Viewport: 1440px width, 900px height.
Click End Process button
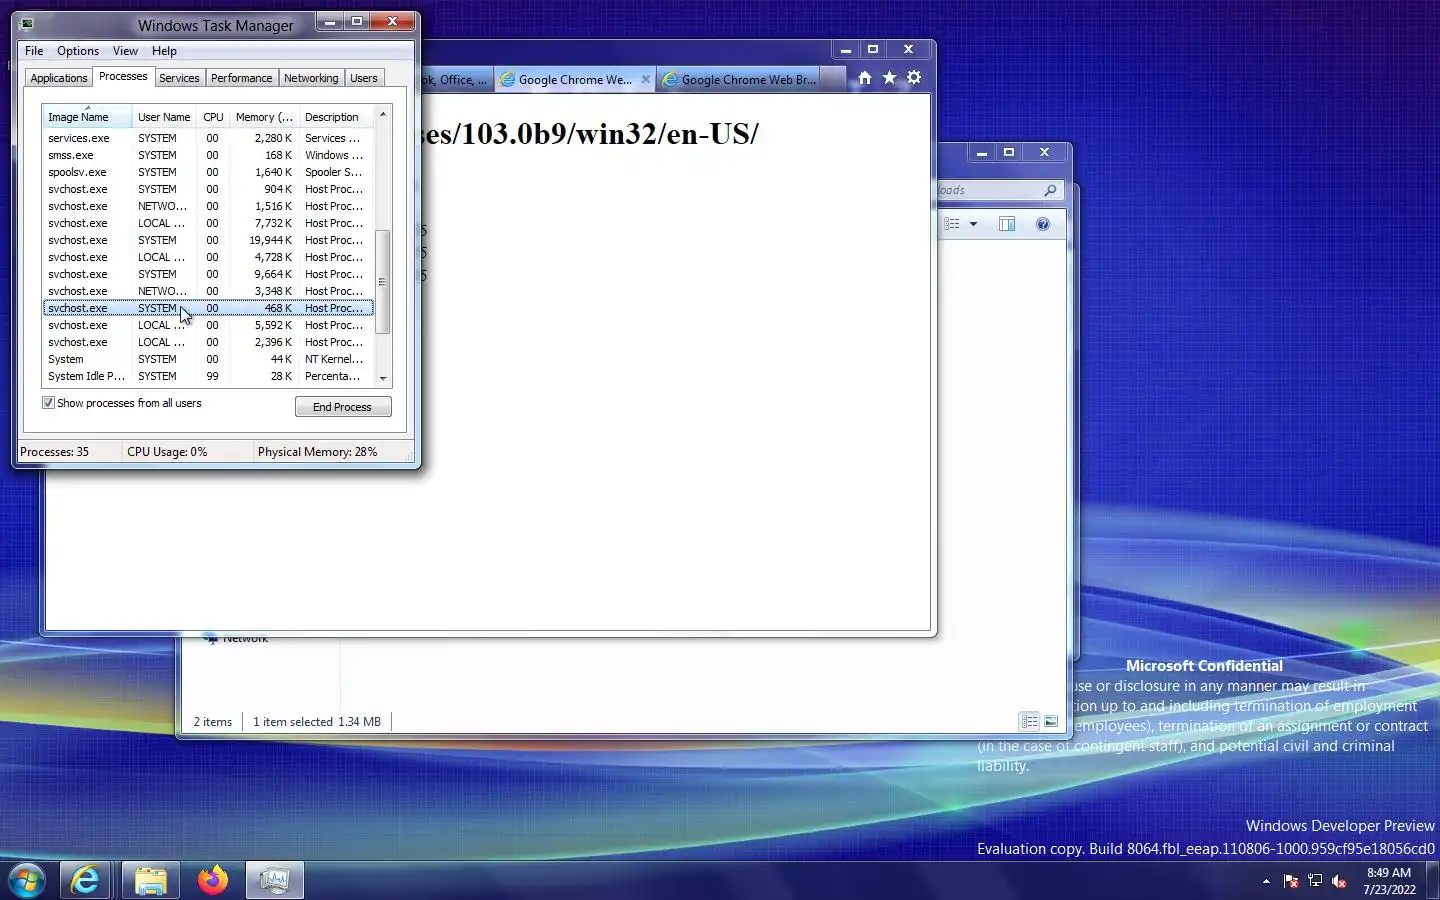[343, 407]
